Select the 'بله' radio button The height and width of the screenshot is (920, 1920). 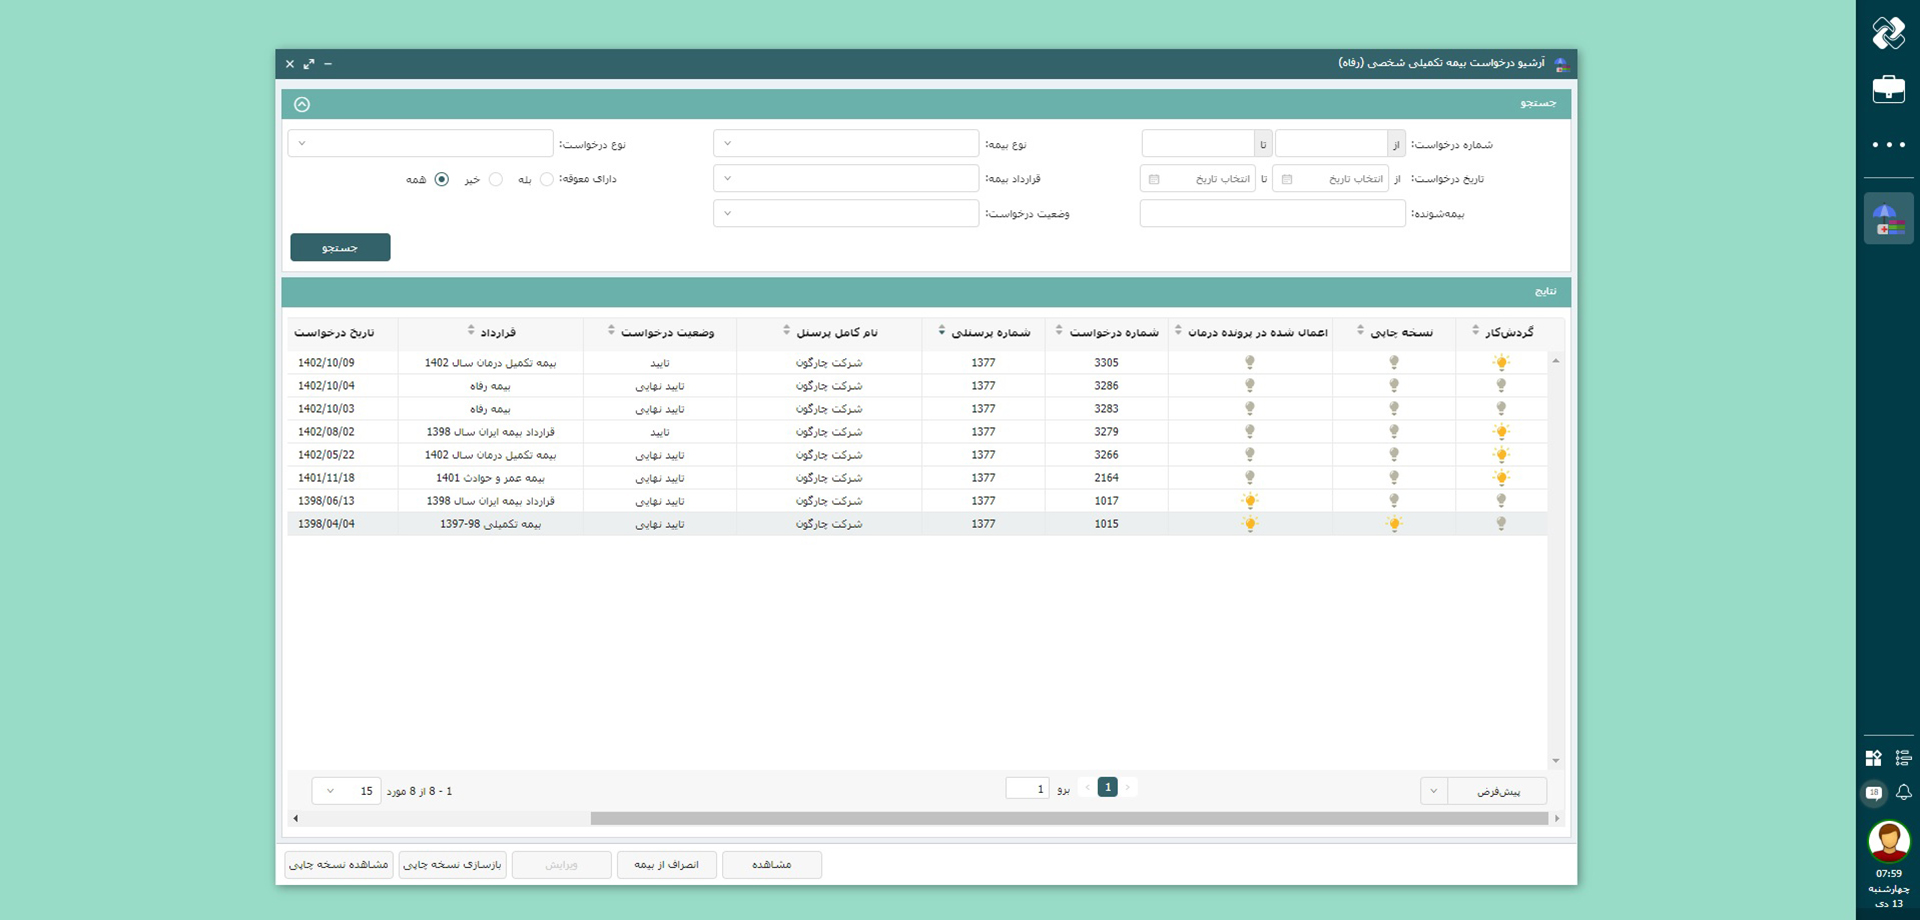click(546, 179)
